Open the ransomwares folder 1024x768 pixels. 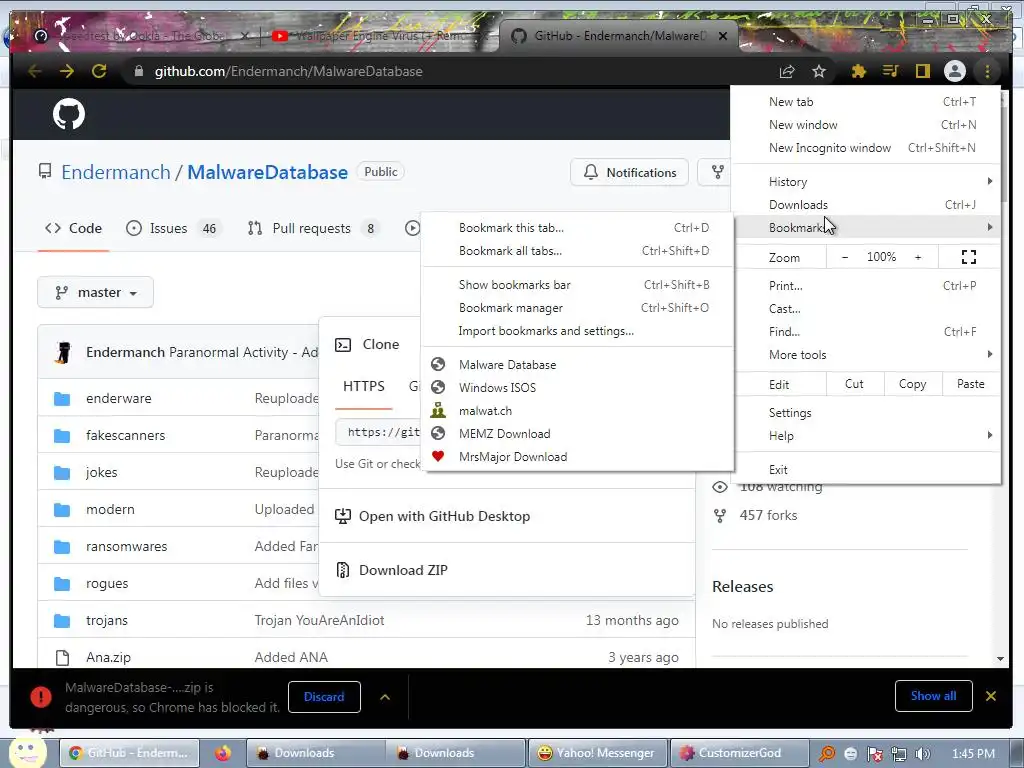[126, 547]
